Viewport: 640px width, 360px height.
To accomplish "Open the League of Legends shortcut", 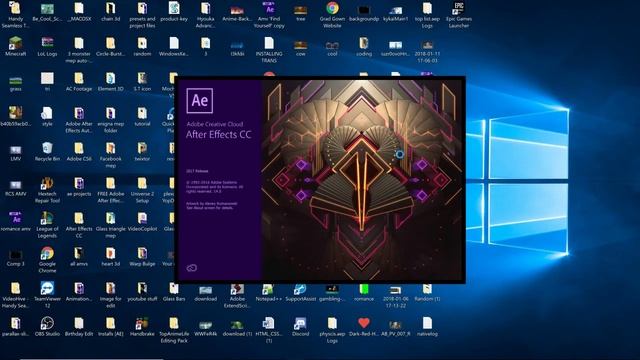I will tap(47, 225).
